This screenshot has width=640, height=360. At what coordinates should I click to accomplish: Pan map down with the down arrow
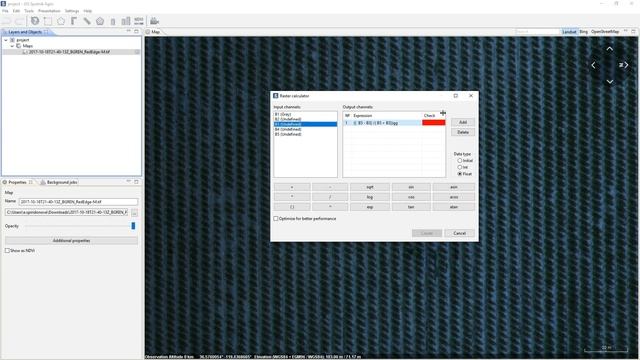(x=609, y=82)
